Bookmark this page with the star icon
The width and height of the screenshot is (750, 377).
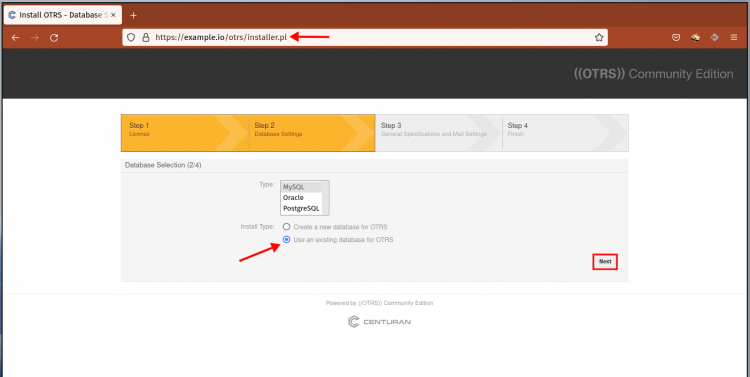click(x=599, y=38)
